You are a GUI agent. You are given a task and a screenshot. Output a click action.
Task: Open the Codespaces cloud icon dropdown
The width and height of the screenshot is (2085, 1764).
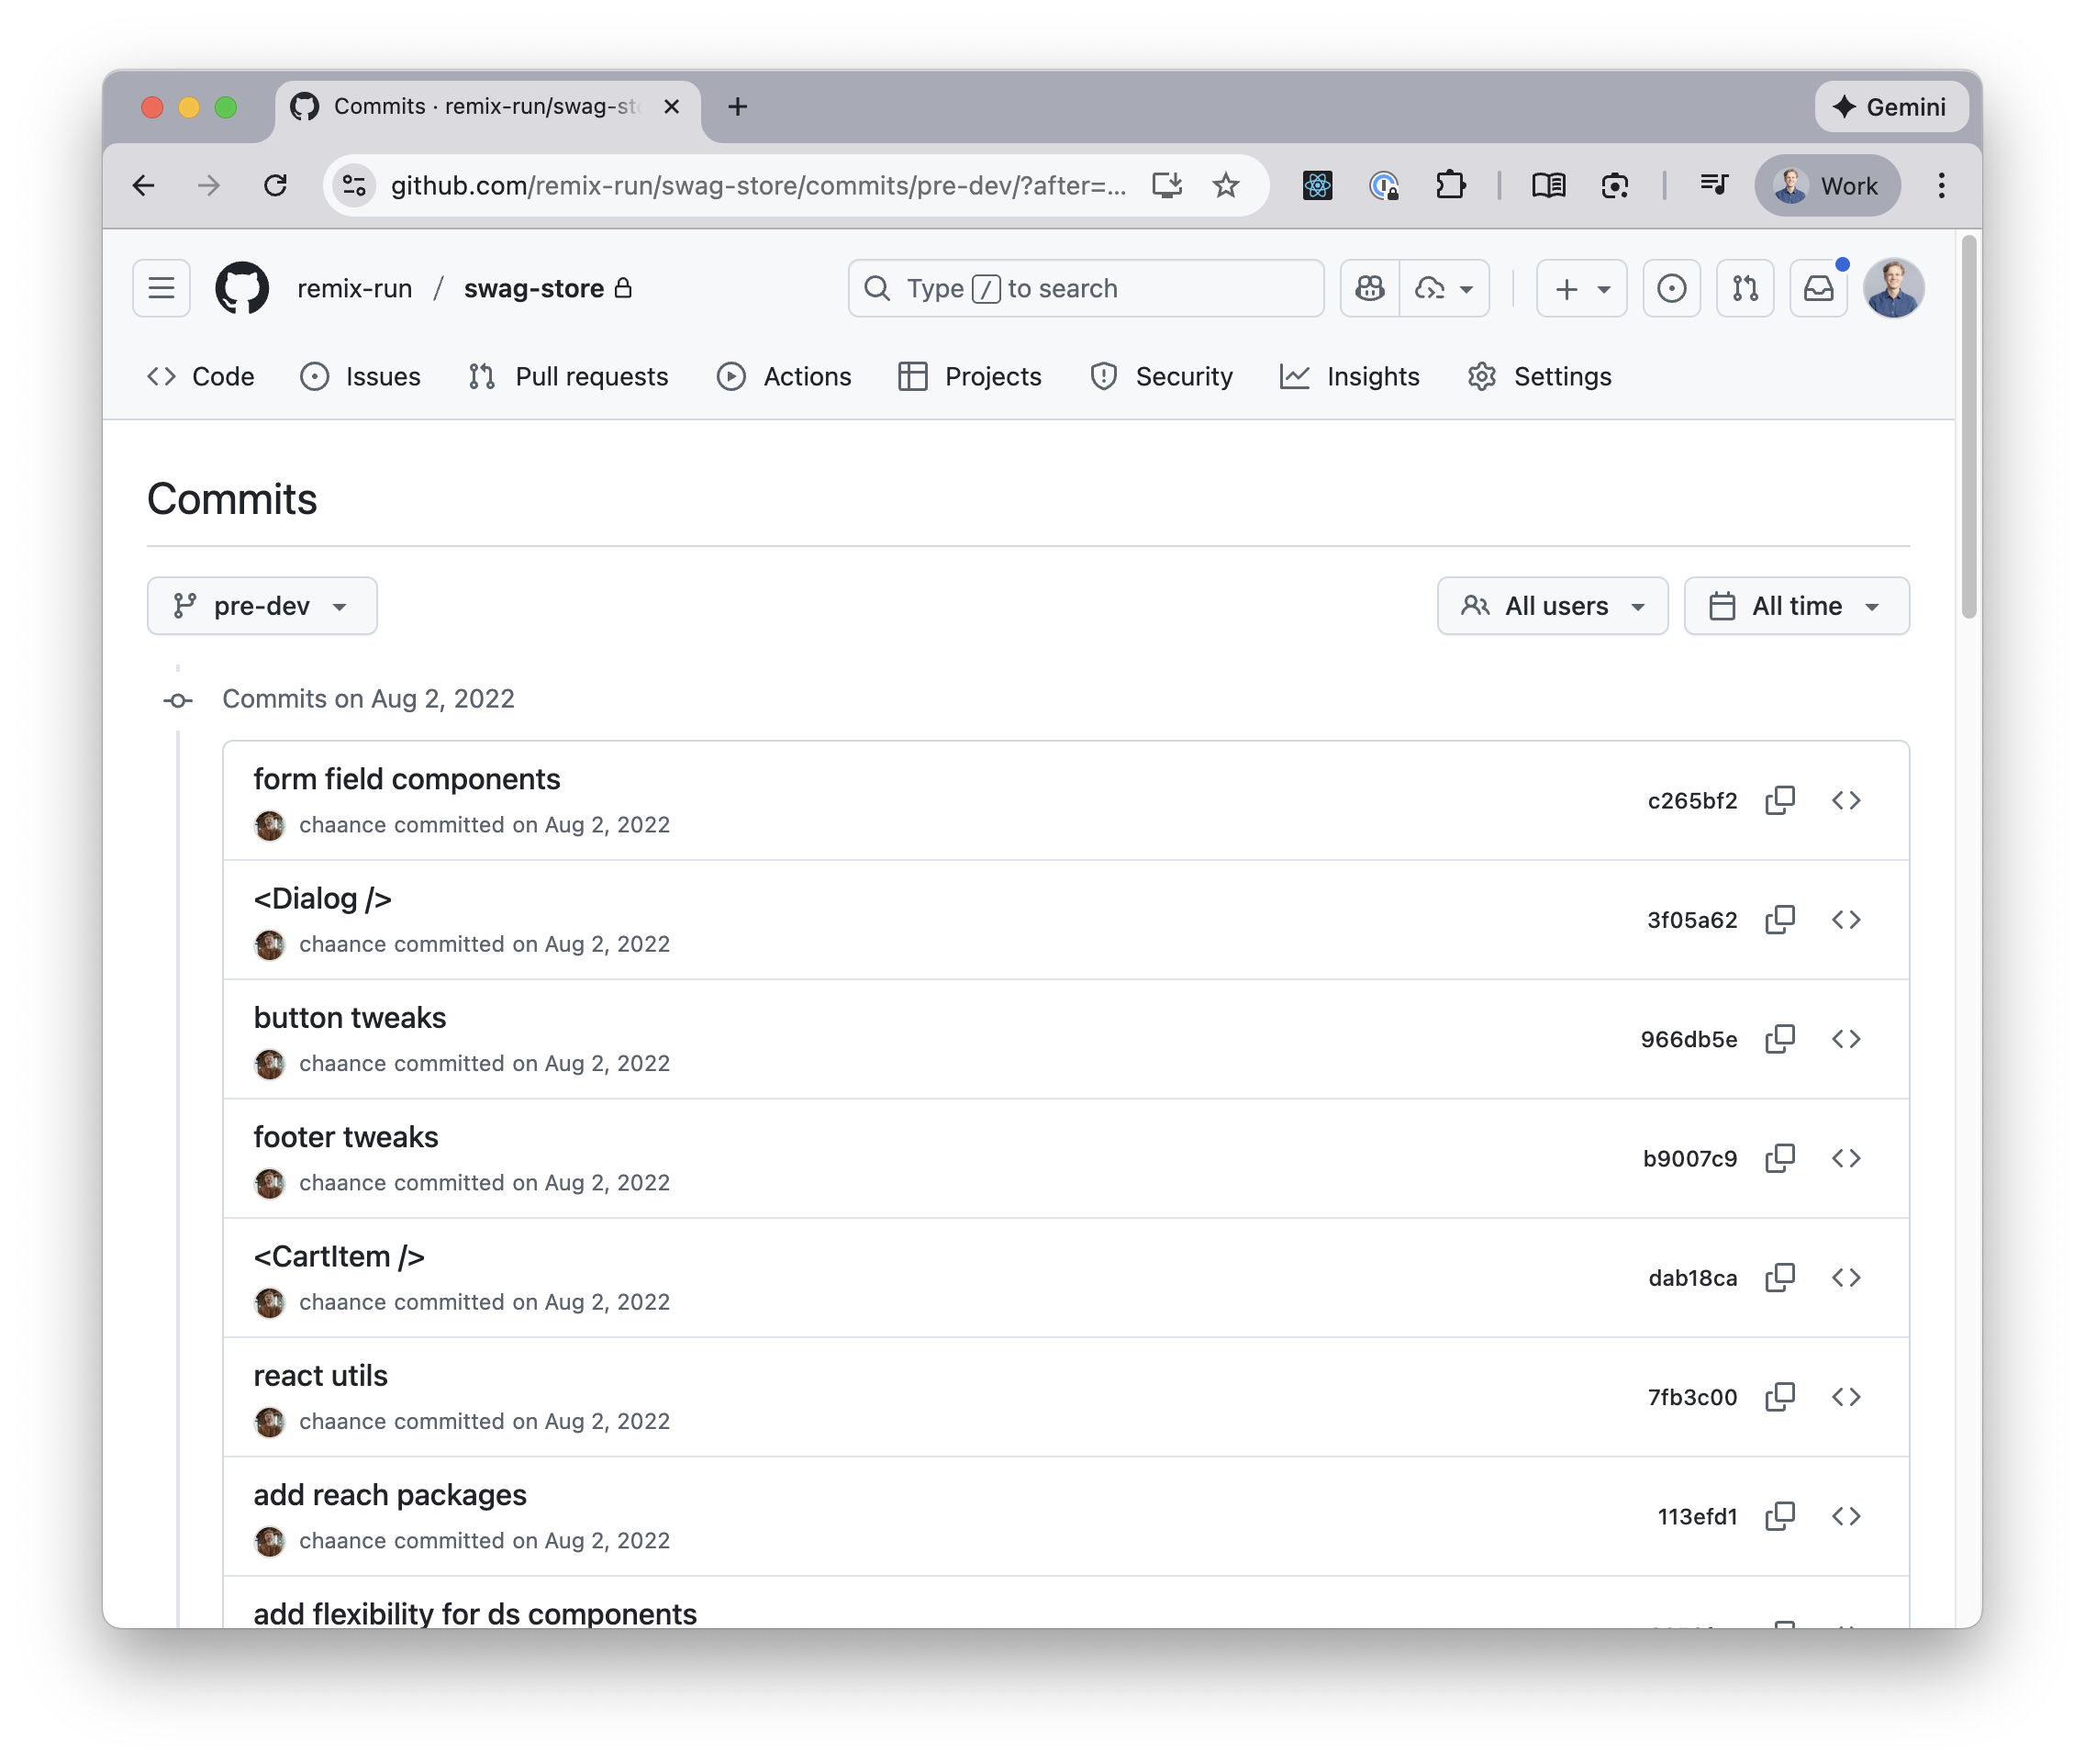tap(1443, 288)
